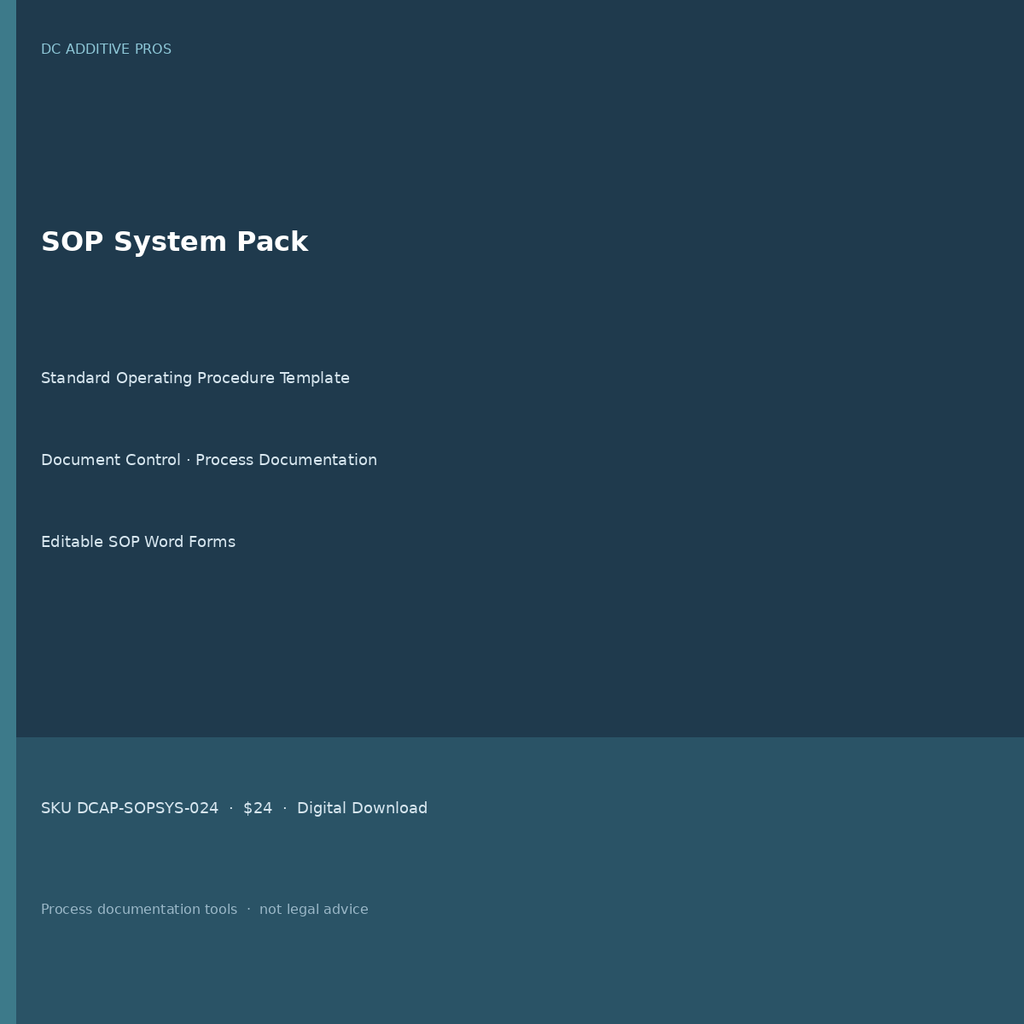This screenshot has width=1024, height=1024.
Task: Click the not legal advice disclaimer
Action: tap(313, 909)
